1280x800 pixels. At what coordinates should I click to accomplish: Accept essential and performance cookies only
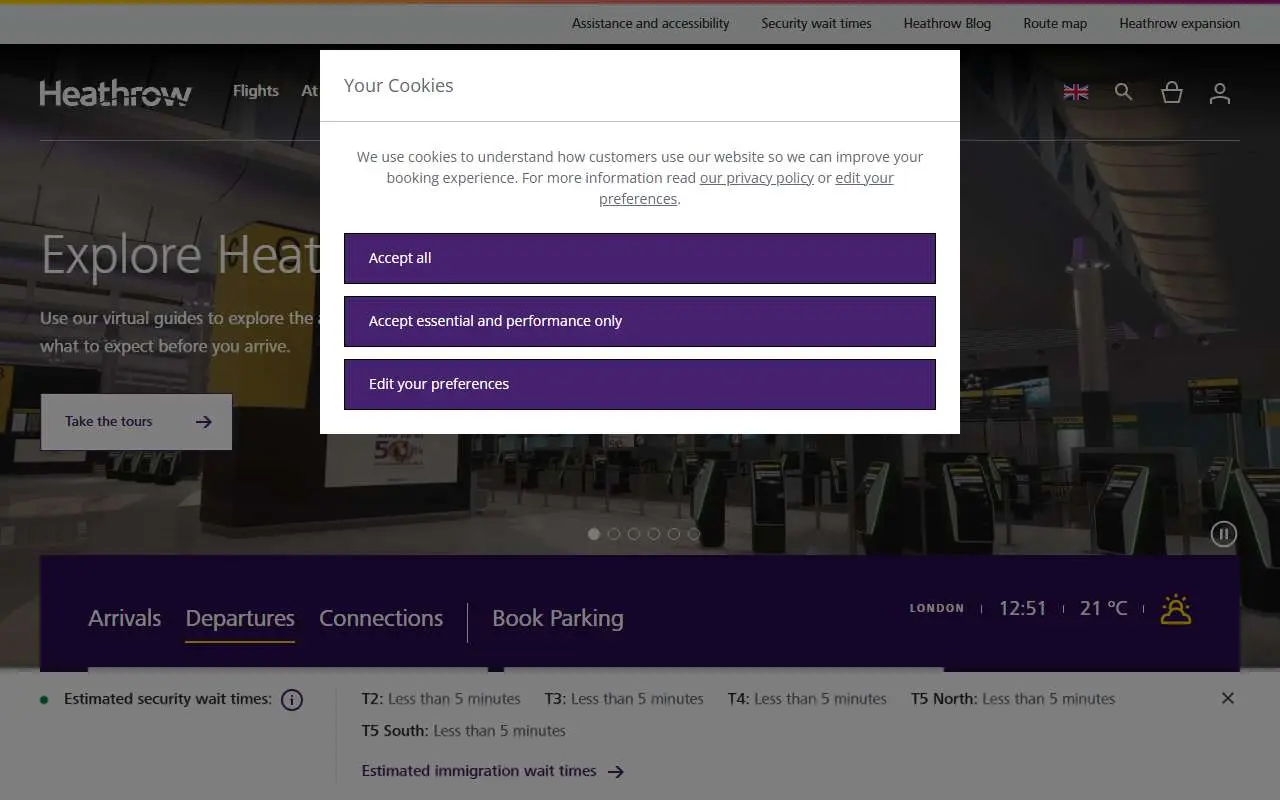click(x=640, y=321)
